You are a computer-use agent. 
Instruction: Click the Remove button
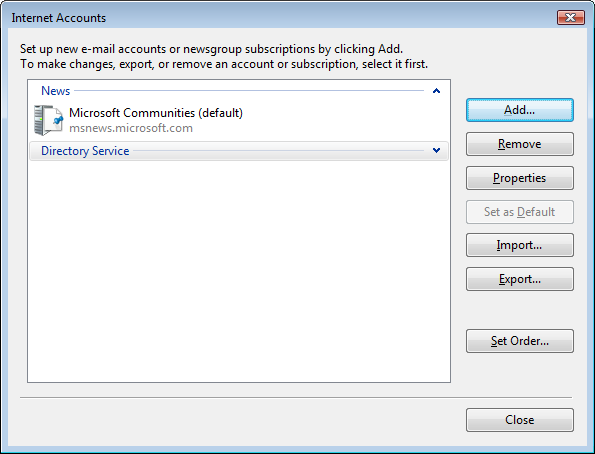tap(519, 144)
